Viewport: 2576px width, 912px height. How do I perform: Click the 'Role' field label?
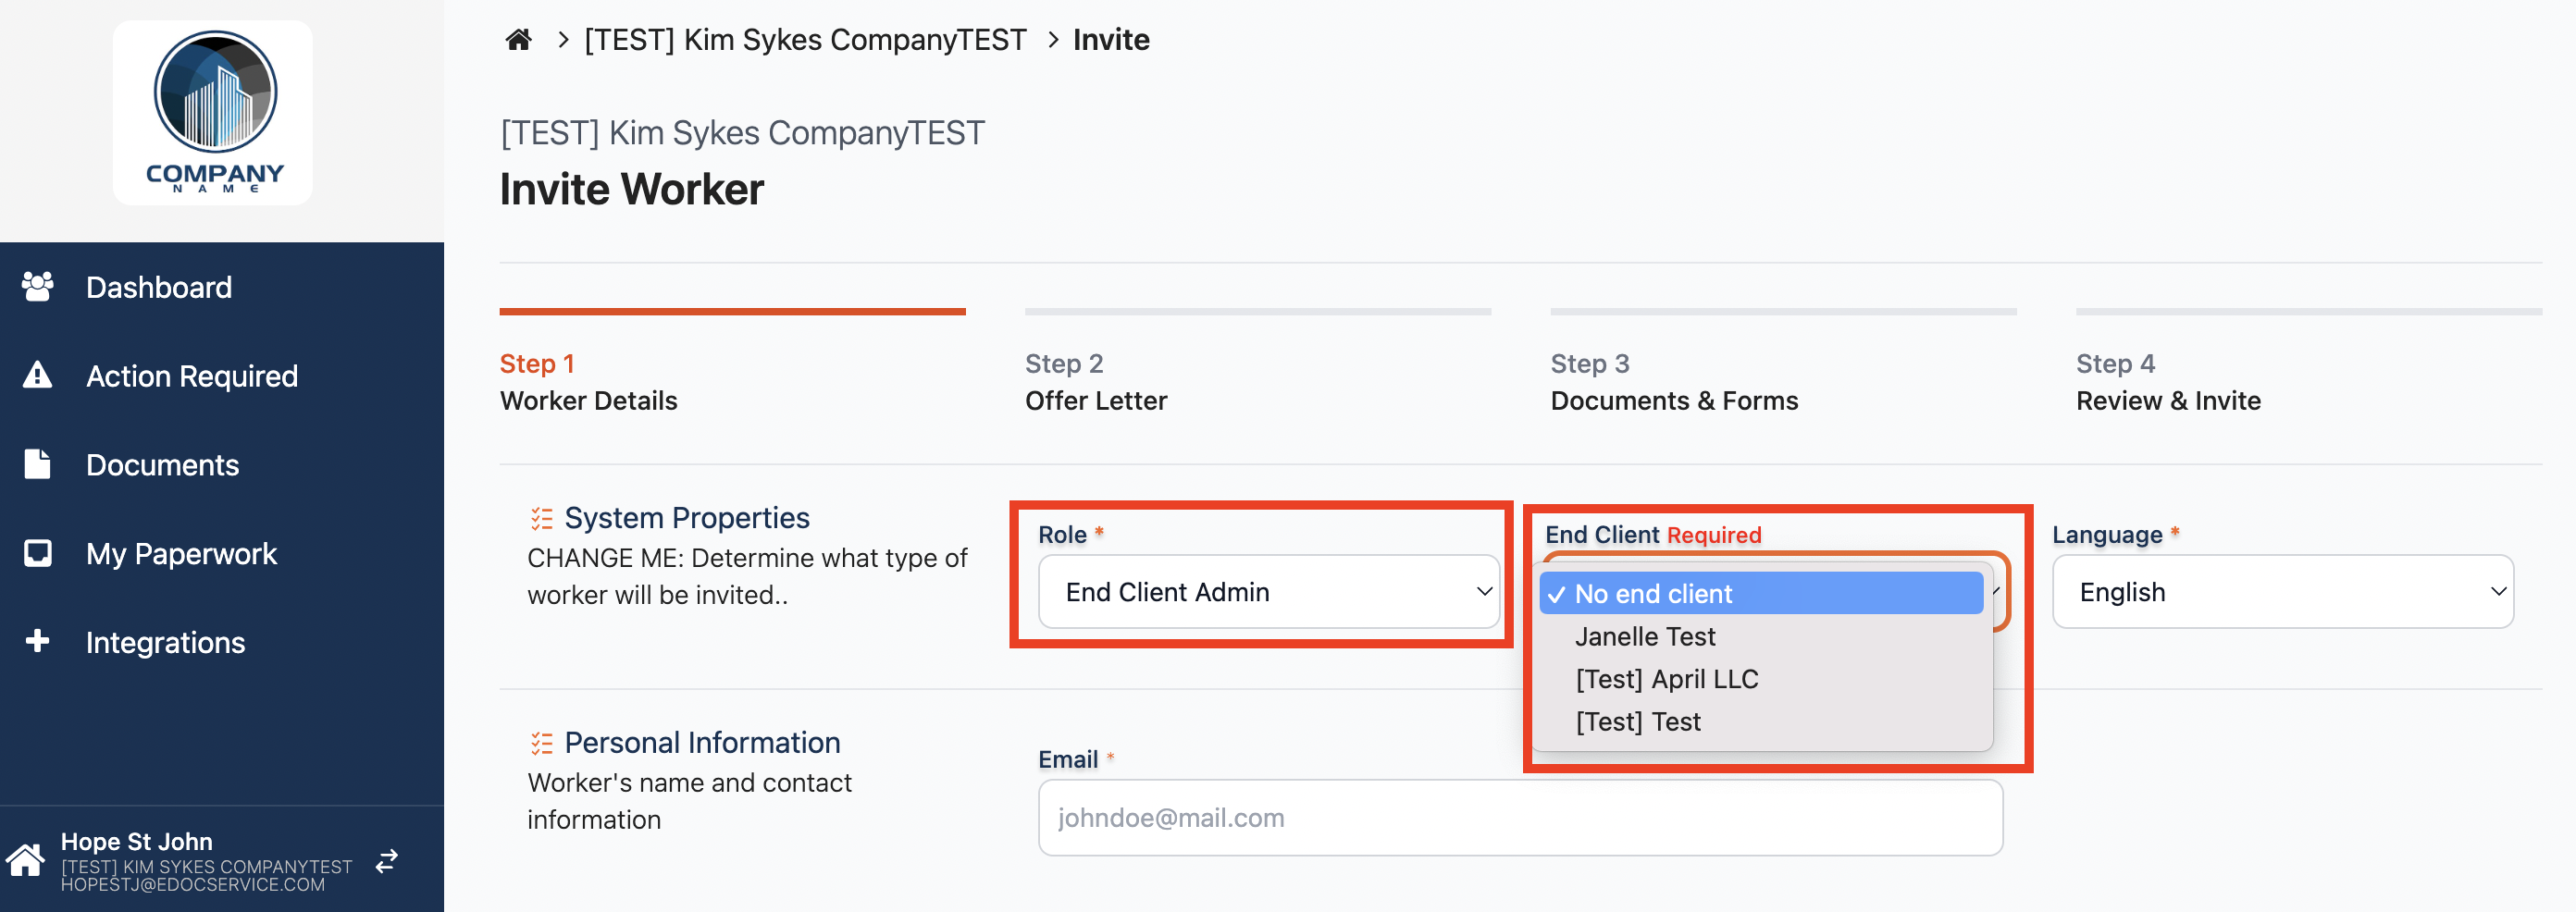pos(1062,535)
